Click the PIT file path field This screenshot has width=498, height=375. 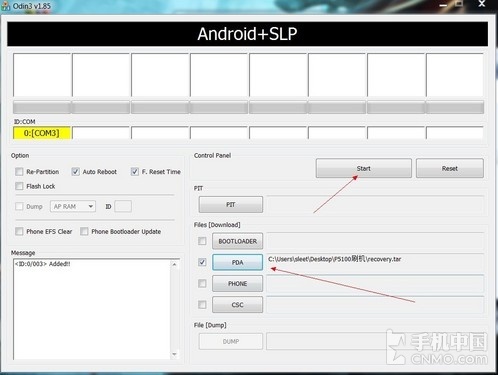pyautogui.click(x=375, y=204)
